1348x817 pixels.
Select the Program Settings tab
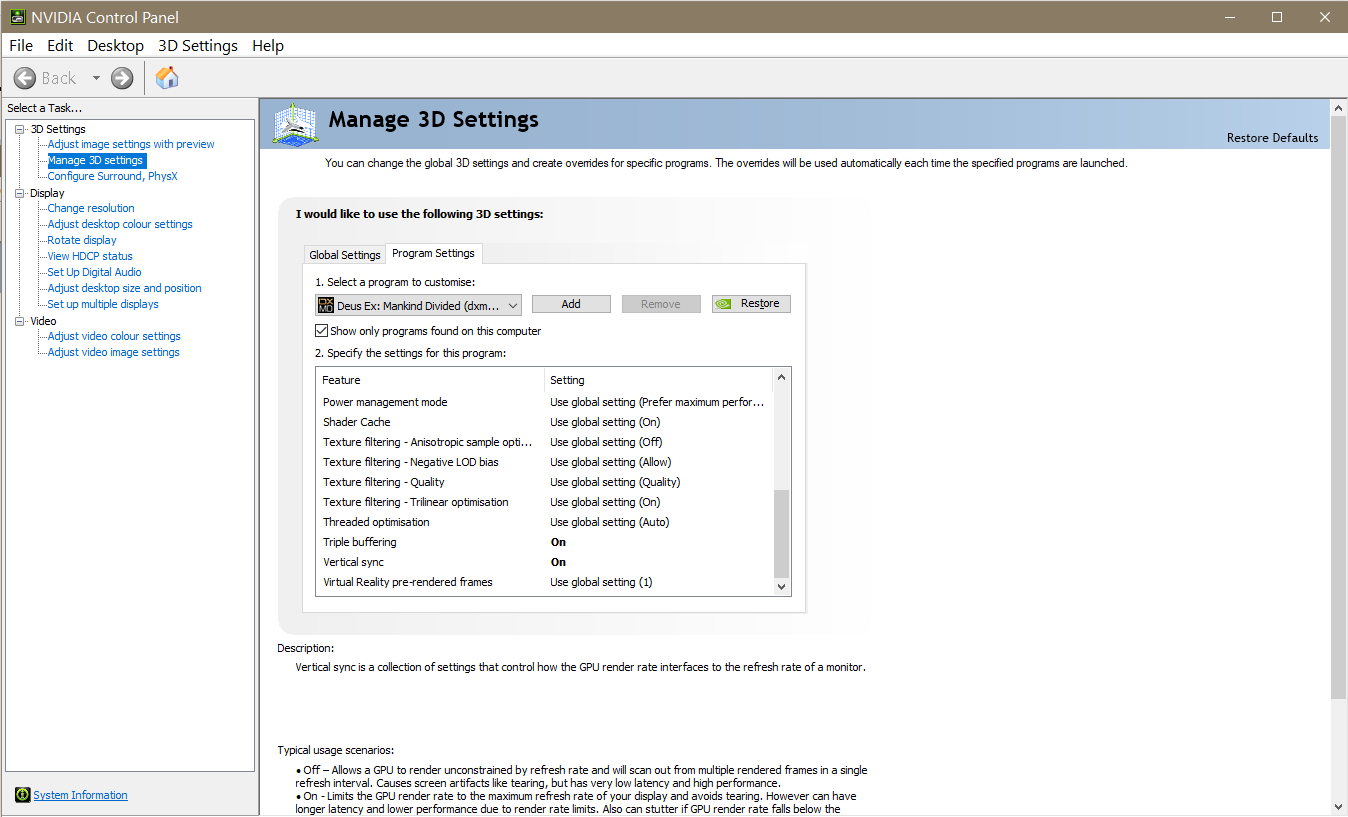point(434,253)
